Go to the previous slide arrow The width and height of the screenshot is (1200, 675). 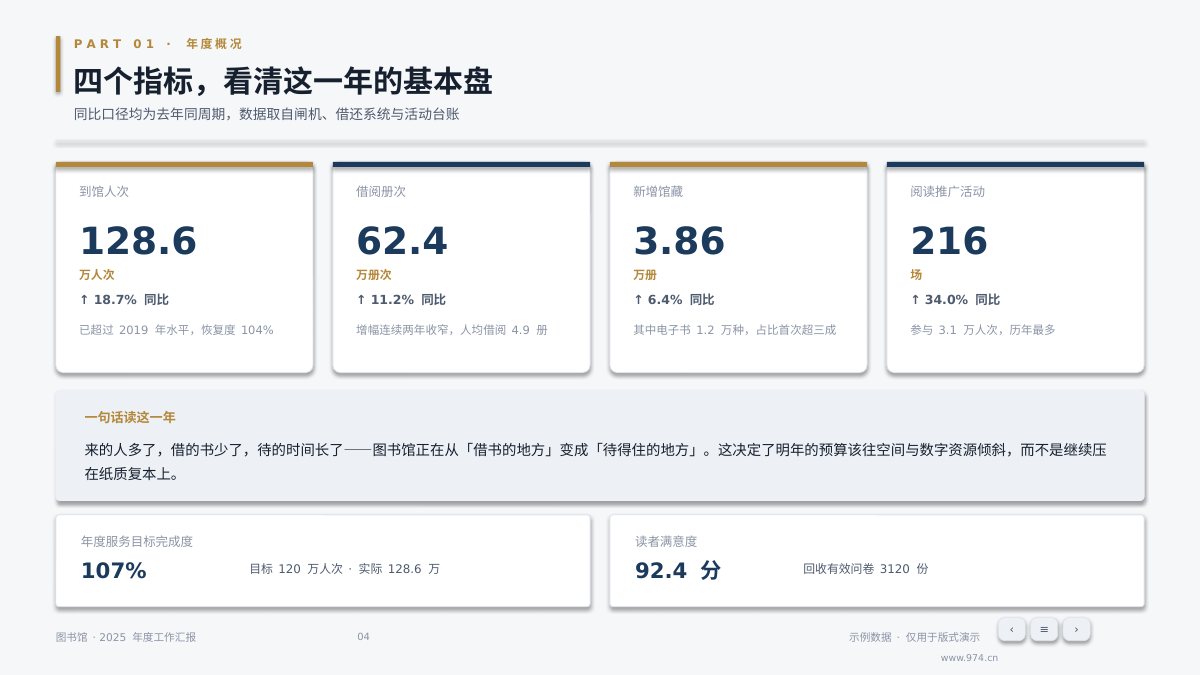pyautogui.click(x=1011, y=629)
